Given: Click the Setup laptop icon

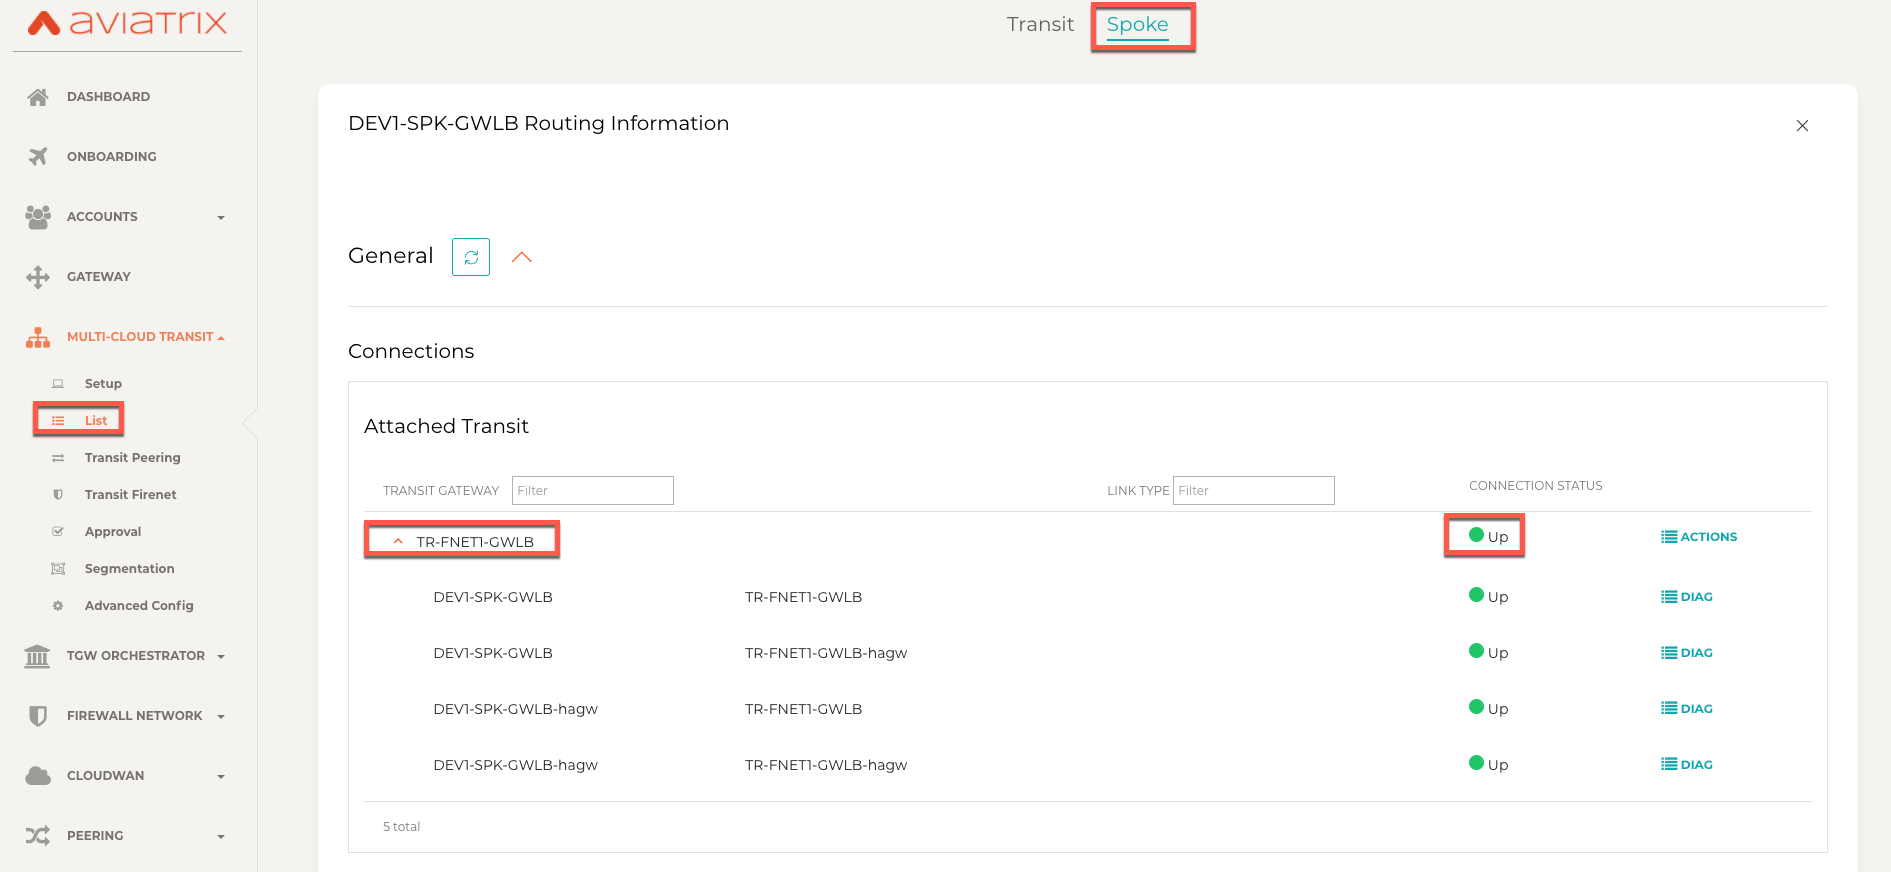Looking at the screenshot, I should pyautogui.click(x=58, y=384).
